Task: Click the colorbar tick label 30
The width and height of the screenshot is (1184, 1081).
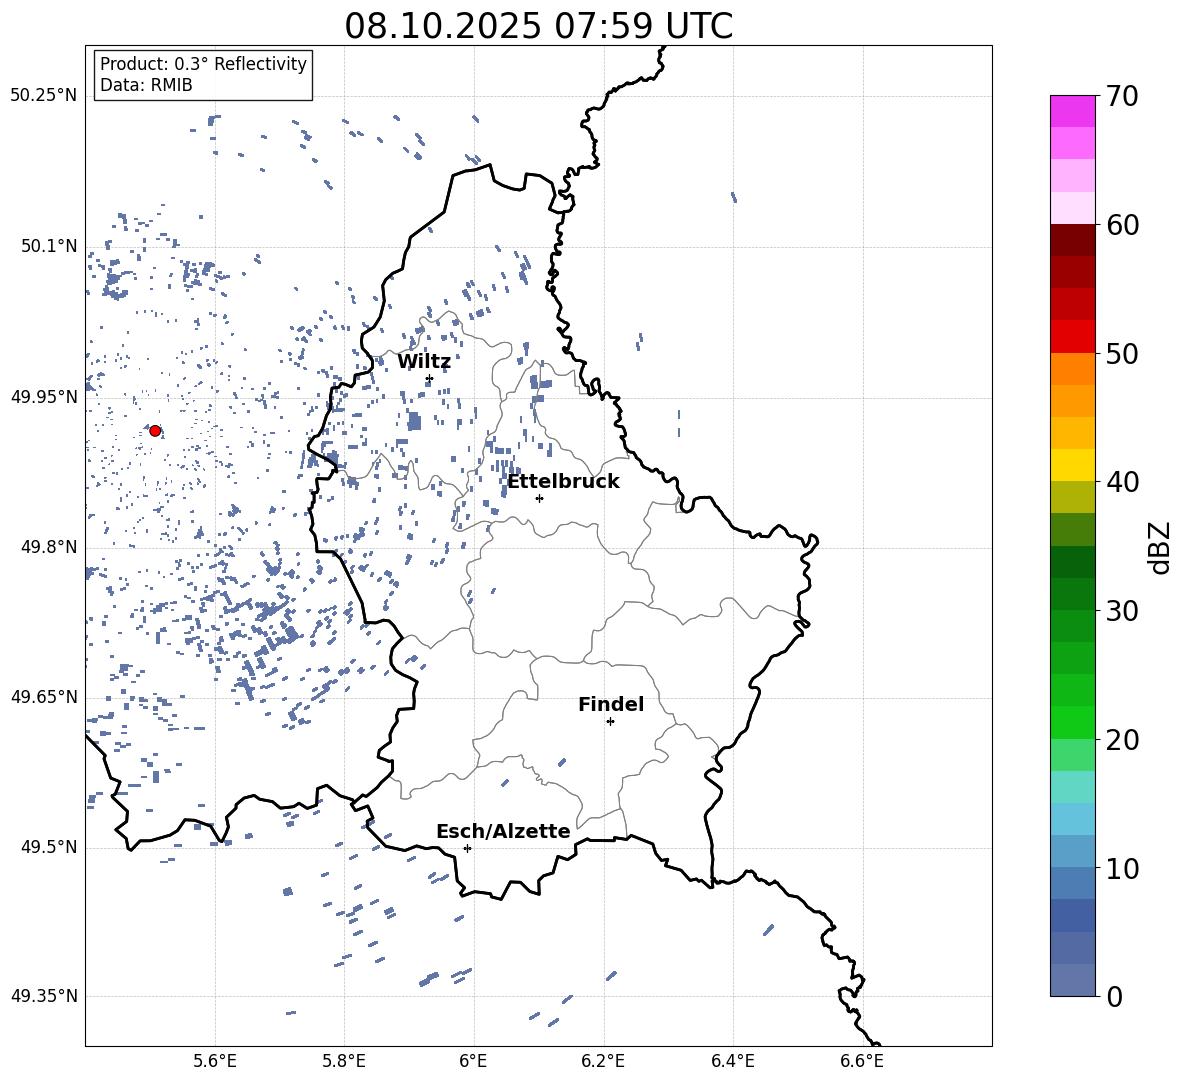Action: 1123,611
